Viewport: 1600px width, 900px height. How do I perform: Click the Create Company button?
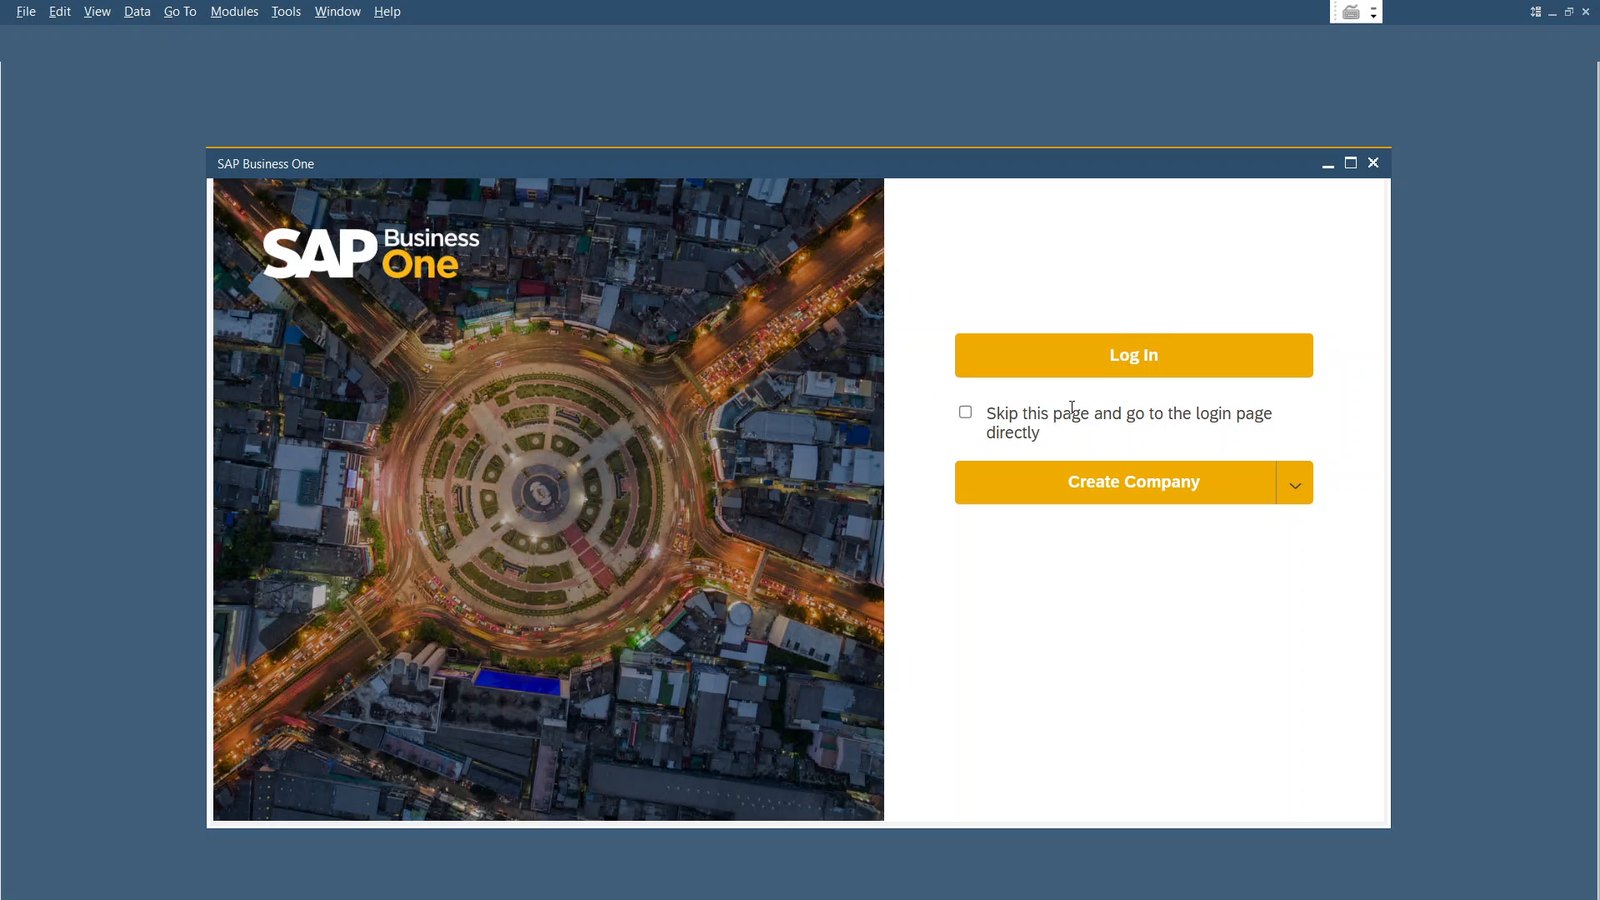[1115, 482]
